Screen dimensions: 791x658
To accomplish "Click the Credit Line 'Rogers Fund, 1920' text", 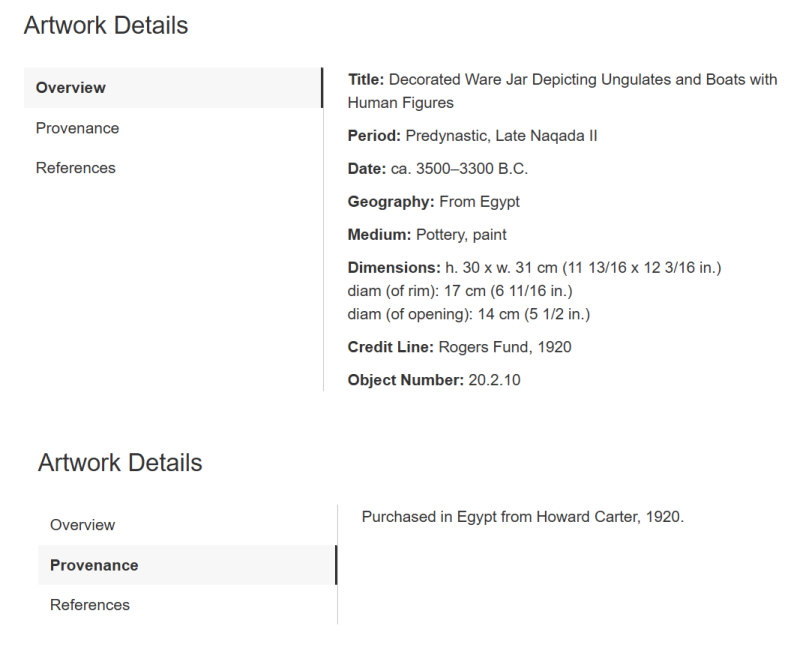I will [x=459, y=347].
